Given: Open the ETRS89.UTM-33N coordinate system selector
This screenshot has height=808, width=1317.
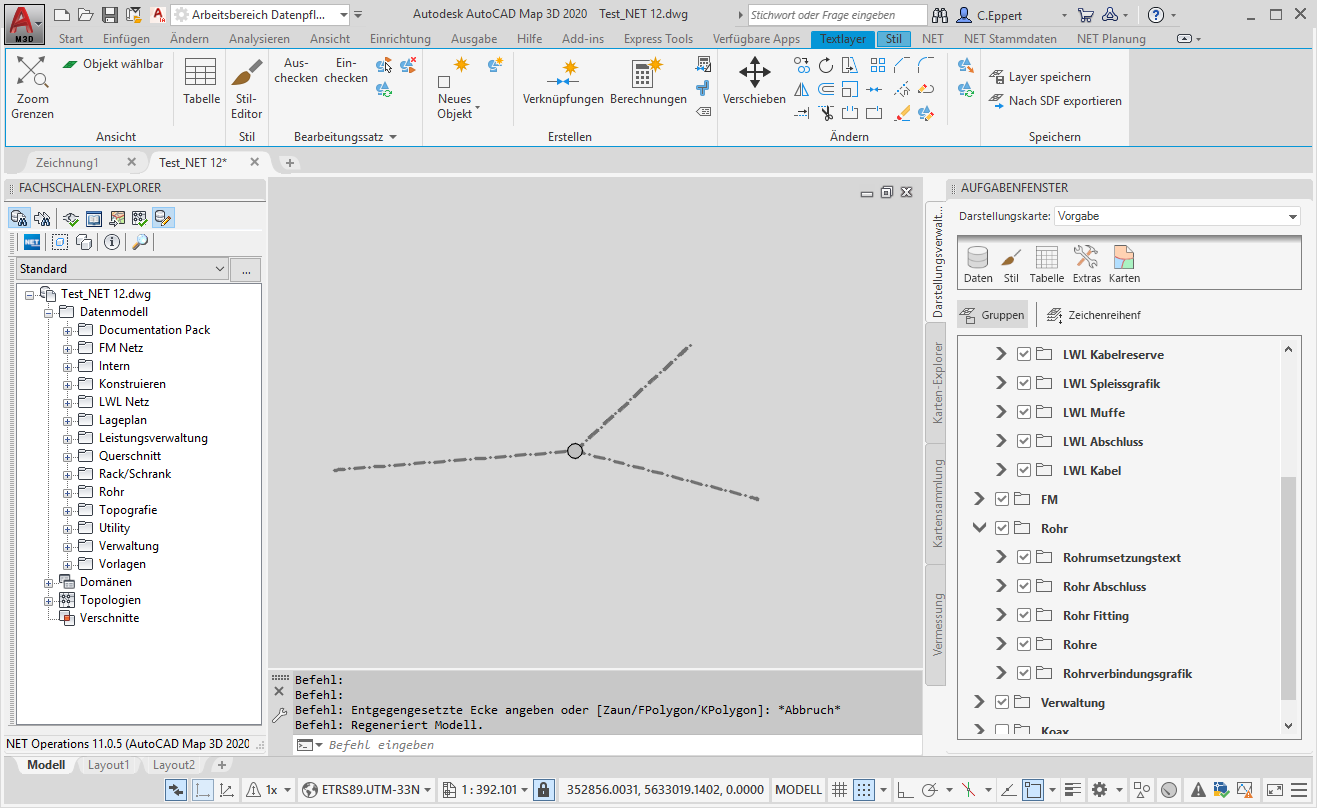Looking at the screenshot, I should pyautogui.click(x=367, y=789).
